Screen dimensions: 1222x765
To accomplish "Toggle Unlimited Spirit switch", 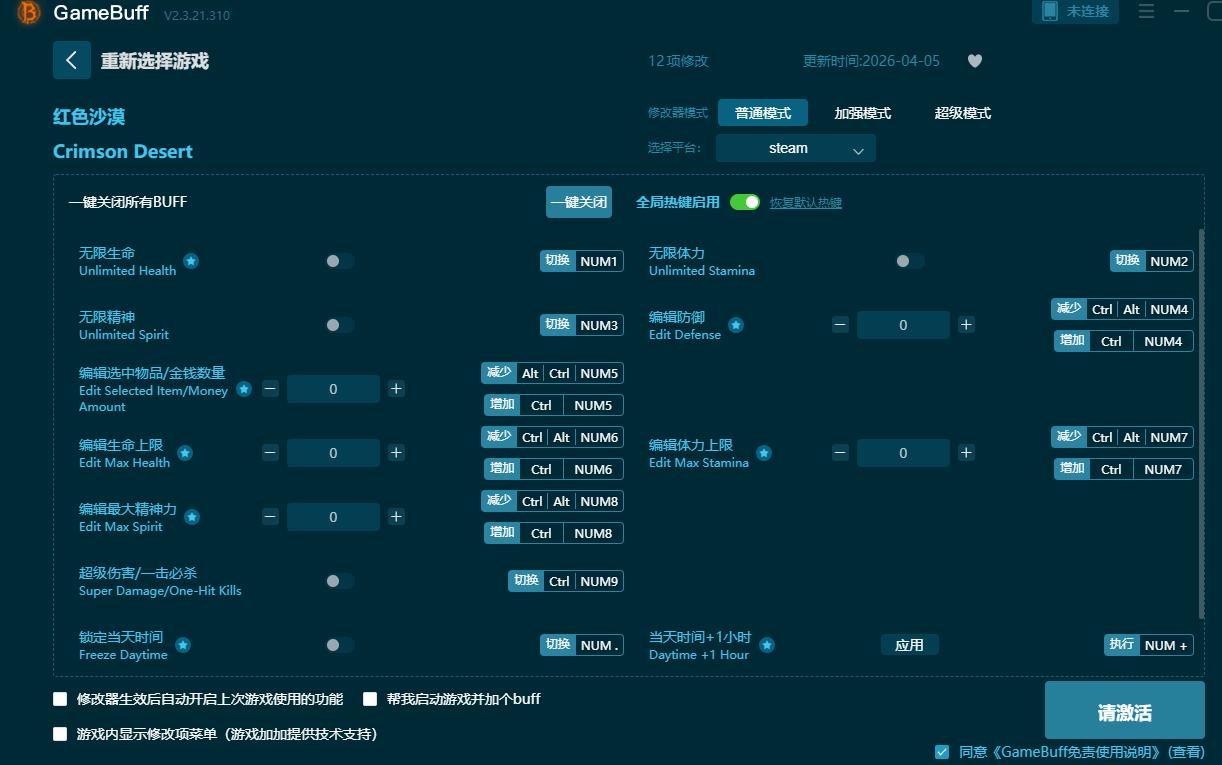I will (339, 325).
